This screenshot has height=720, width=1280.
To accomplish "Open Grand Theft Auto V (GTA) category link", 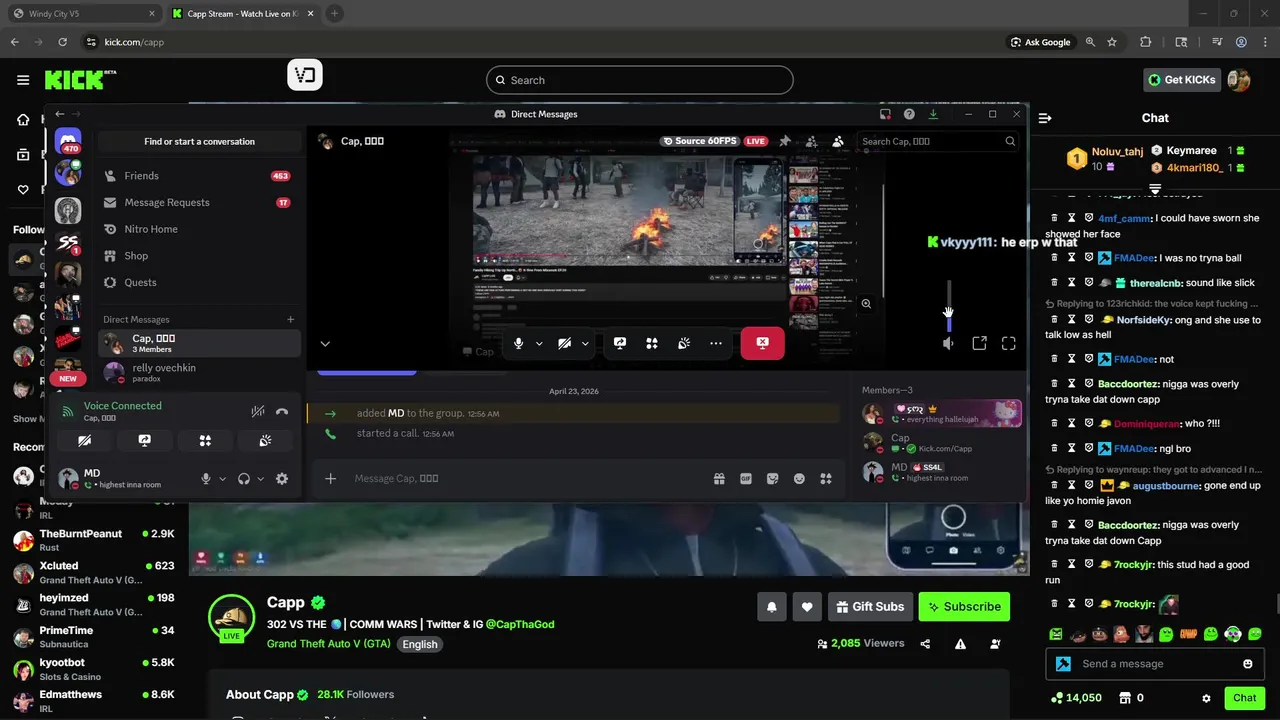I will pos(329,644).
